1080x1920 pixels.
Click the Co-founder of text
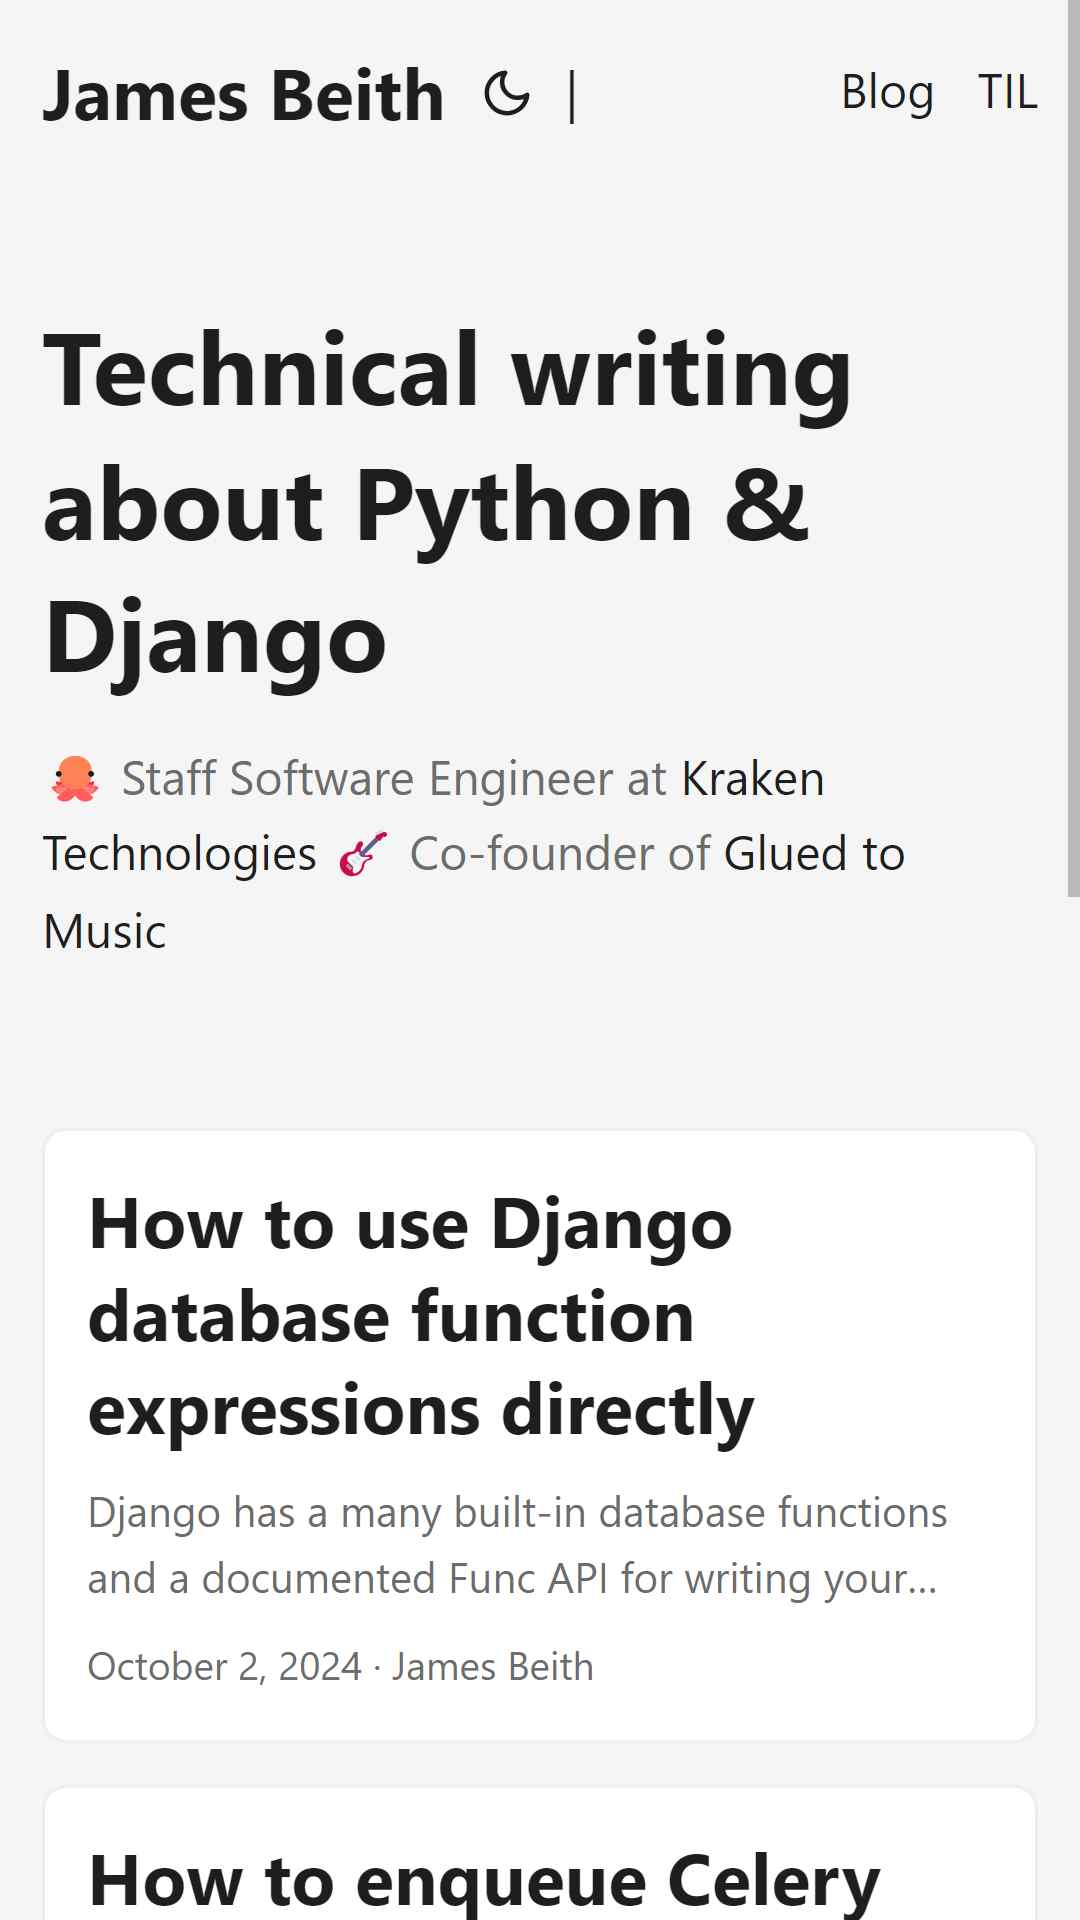click(560, 854)
